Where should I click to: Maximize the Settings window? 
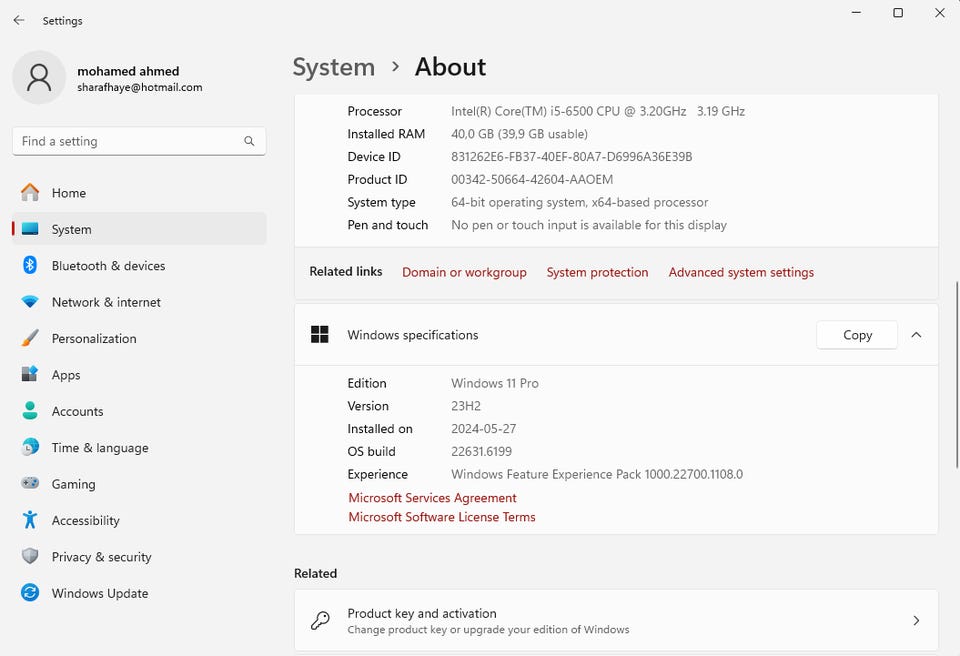pos(898,12)
